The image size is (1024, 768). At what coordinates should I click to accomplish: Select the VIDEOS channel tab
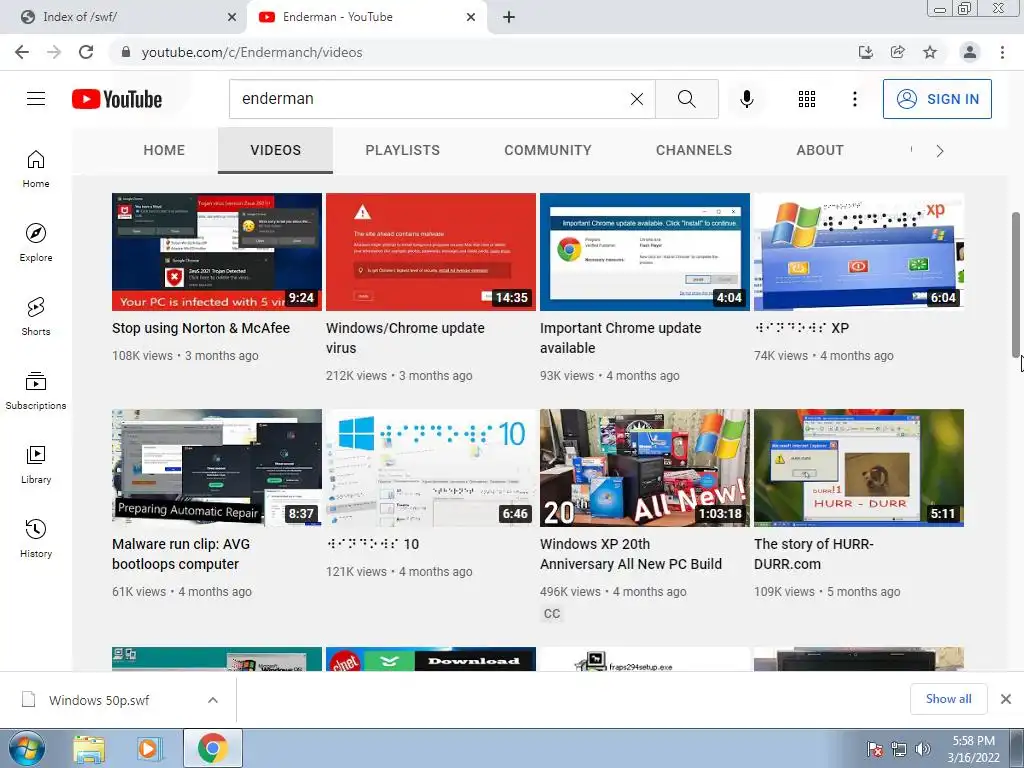pos(276,150)
